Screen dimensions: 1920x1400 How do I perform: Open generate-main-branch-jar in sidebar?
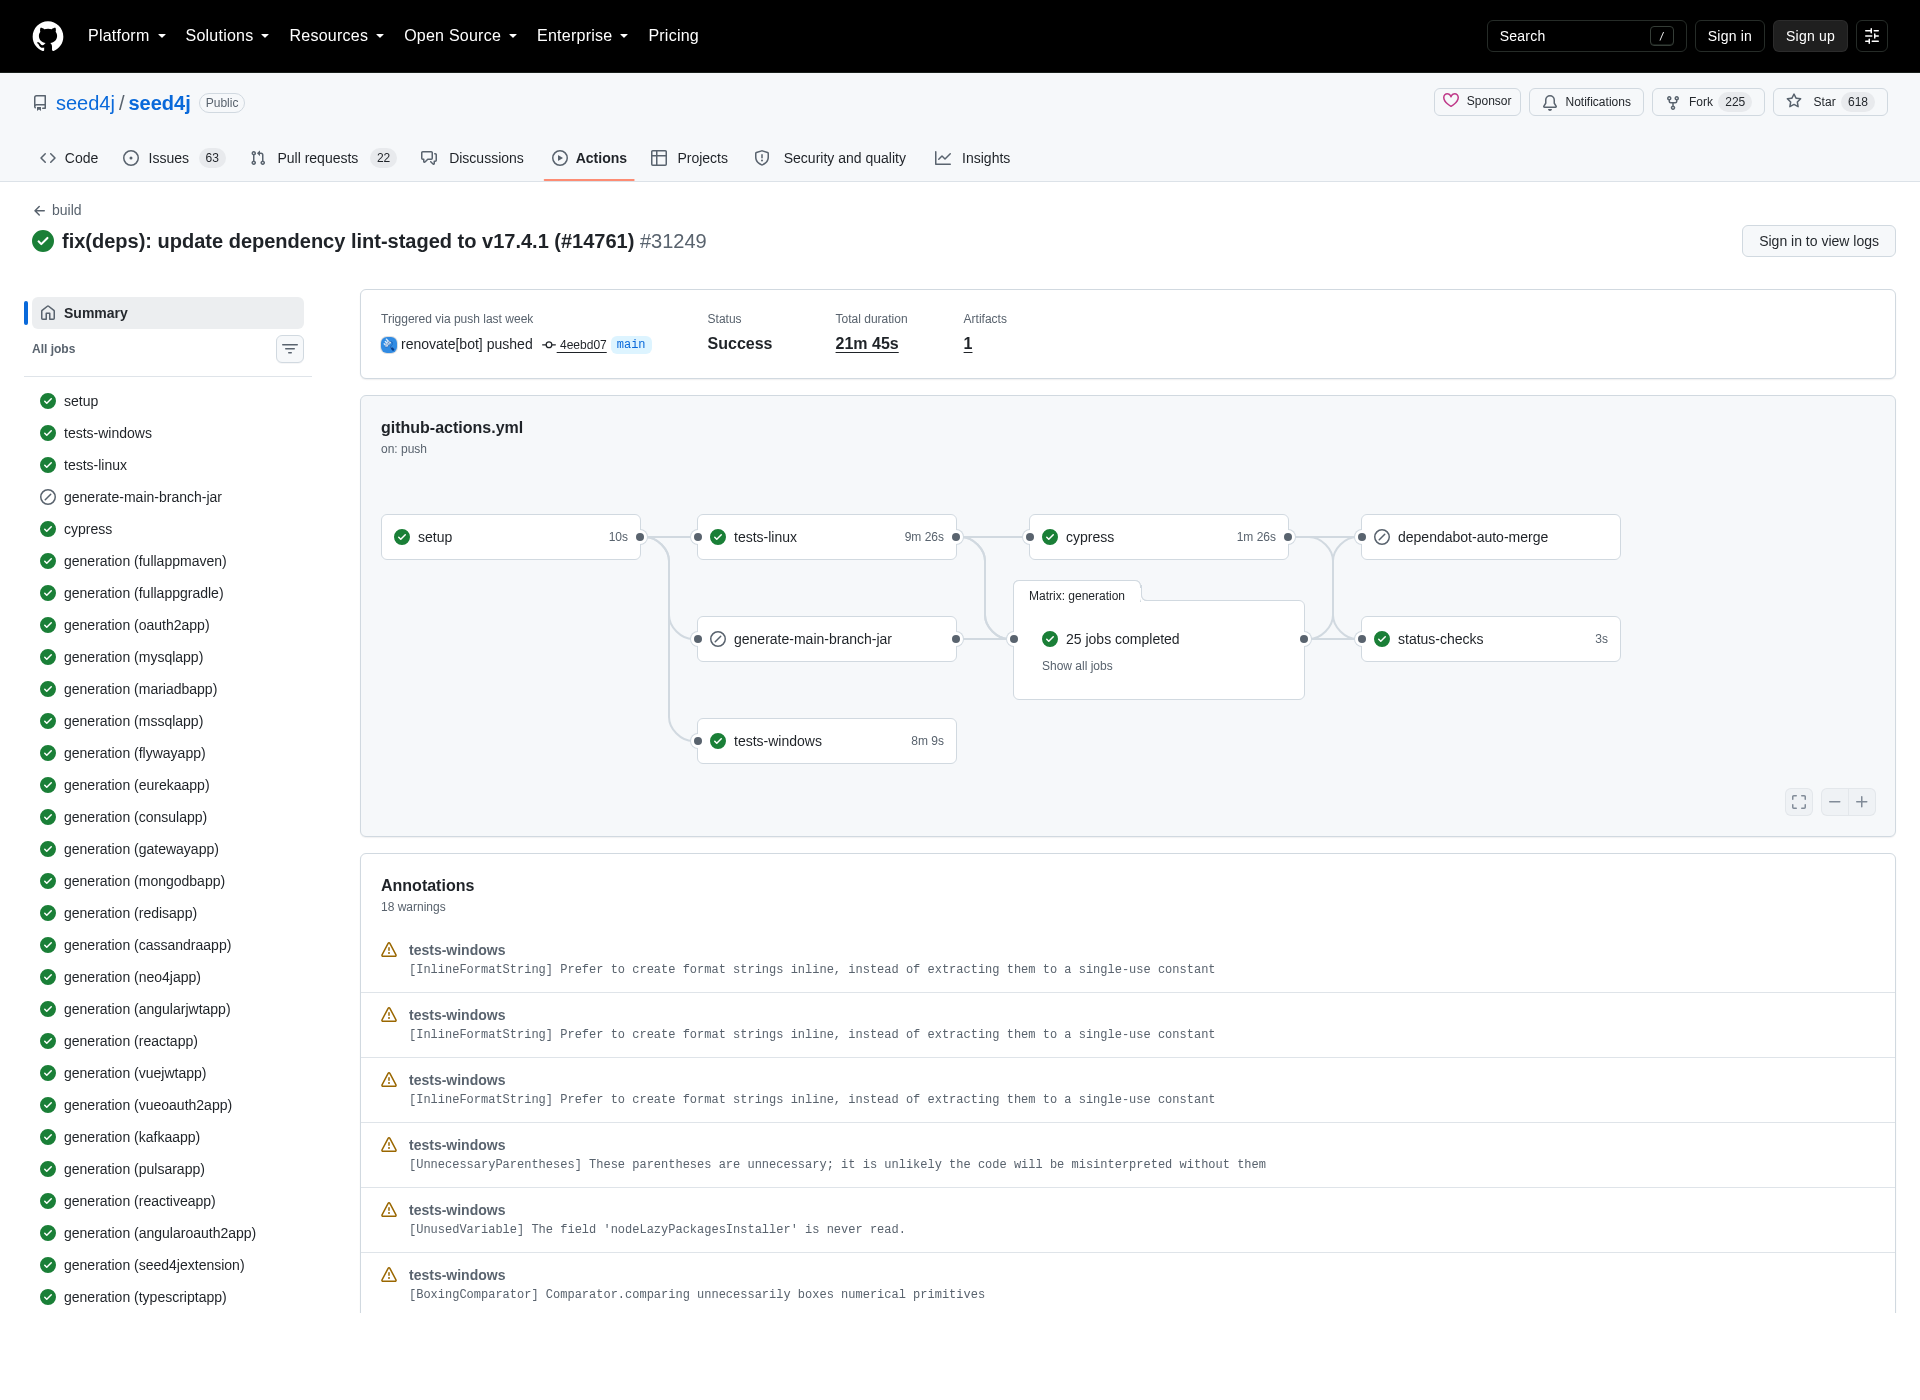click(x=168, y=497)
